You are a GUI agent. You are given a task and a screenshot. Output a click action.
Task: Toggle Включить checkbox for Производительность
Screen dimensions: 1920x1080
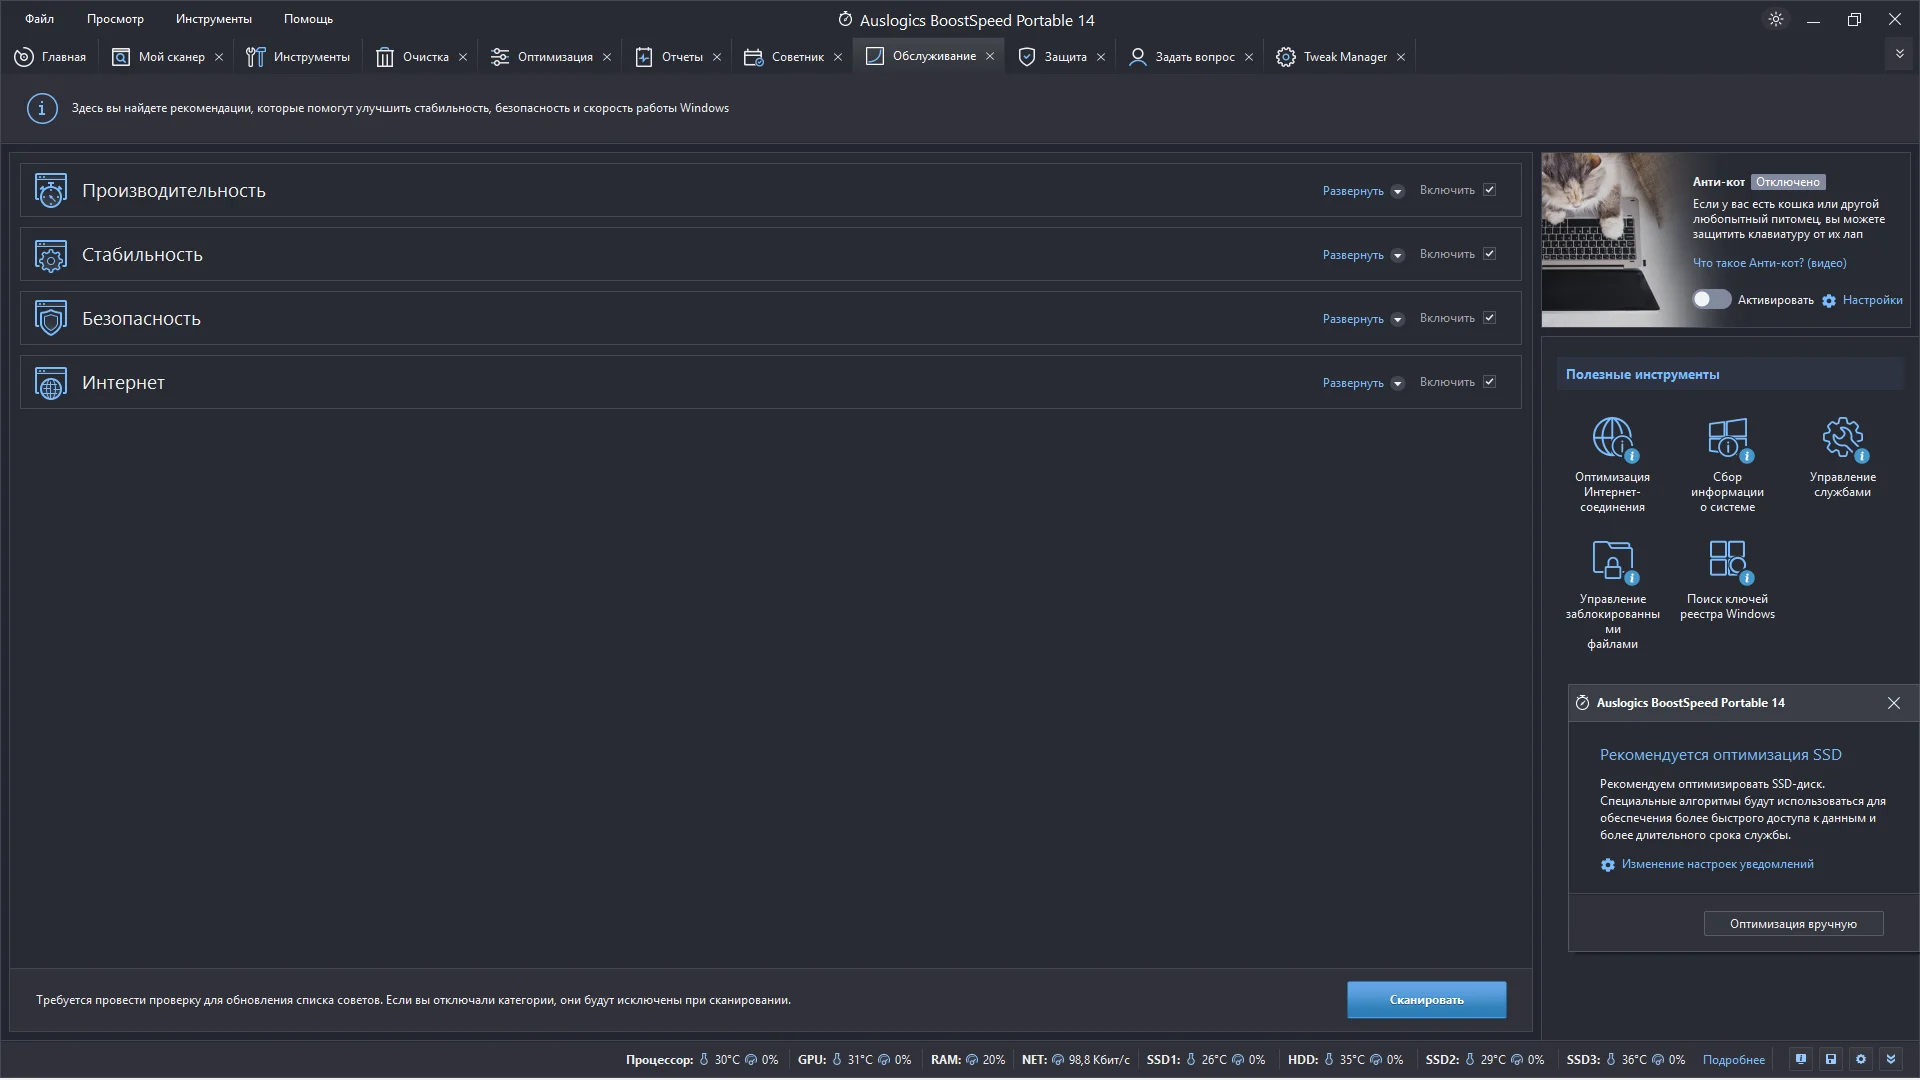(1490, 190)
